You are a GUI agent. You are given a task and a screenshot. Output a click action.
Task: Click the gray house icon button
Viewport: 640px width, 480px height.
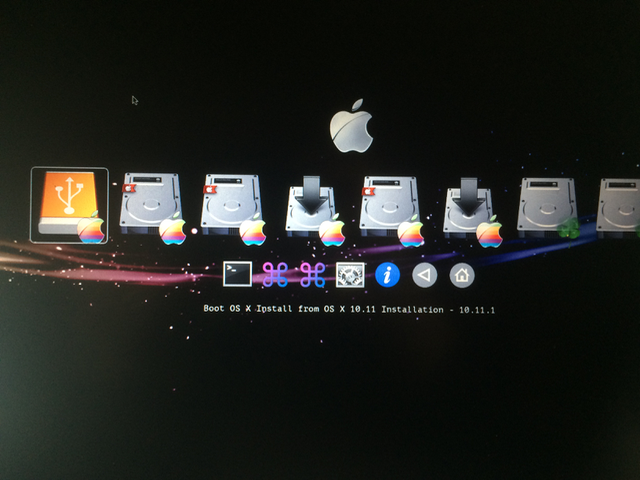pos(462,276)
